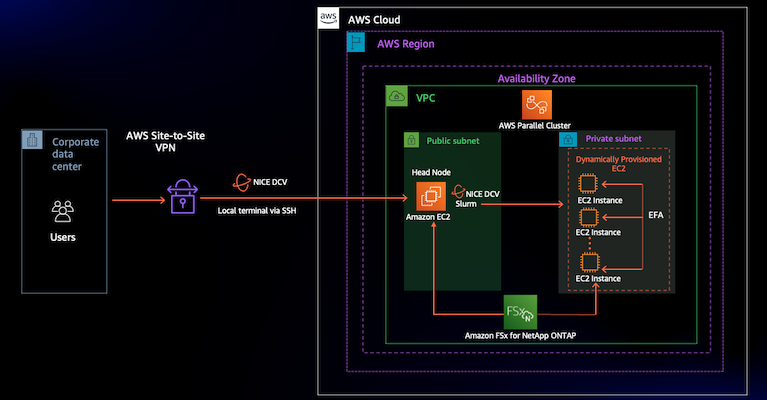This screenshot has width=767, height=400.
Task: Click the AWS Parallel Cluster caption
Action: pos(534,126)
